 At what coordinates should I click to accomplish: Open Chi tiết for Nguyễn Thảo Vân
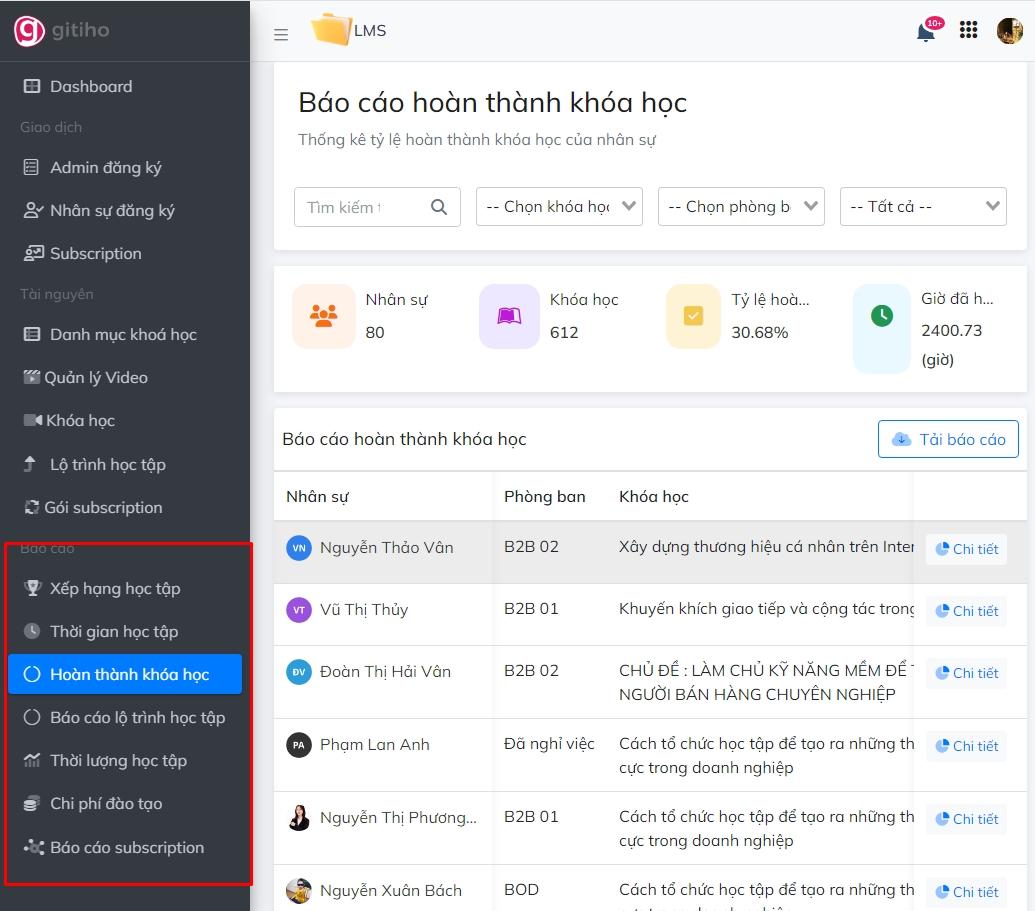(x=966, y=548)
